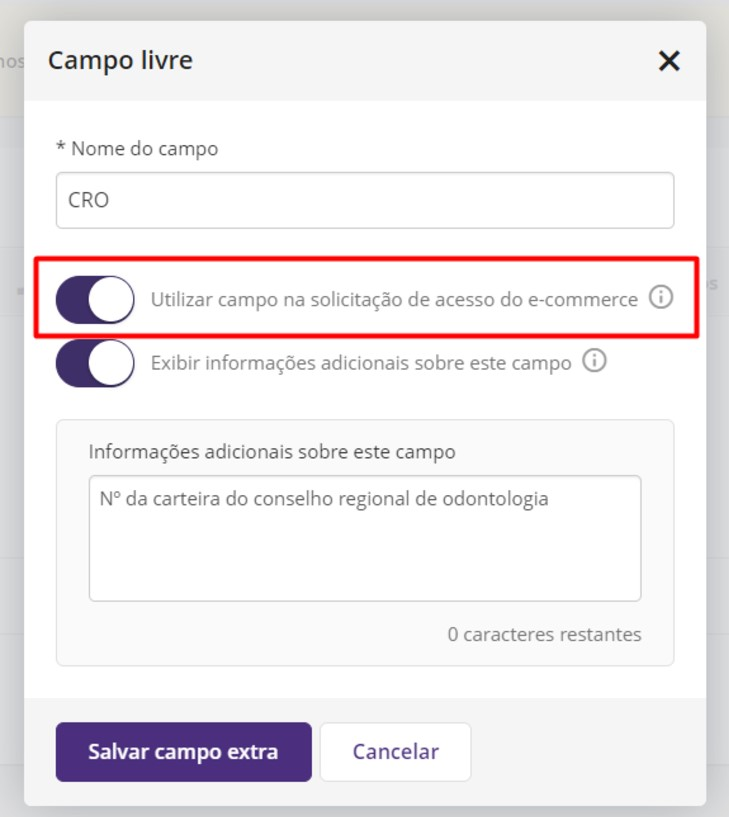The width and height of the screenshot is (729, 817).
Task: Click info icon beside e-commerce access toggle
Action: [x=661, y=298]
